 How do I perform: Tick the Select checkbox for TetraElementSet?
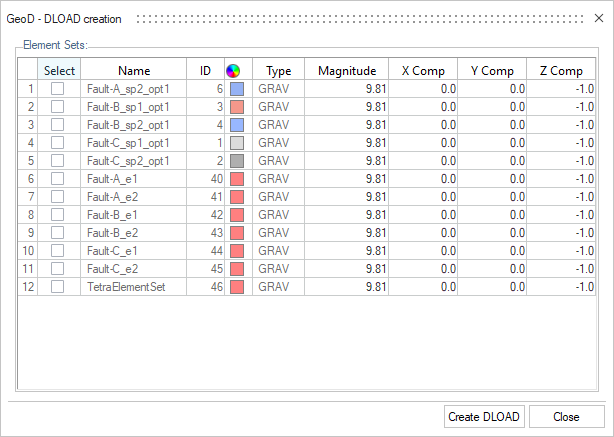click(x=58, y=287)
